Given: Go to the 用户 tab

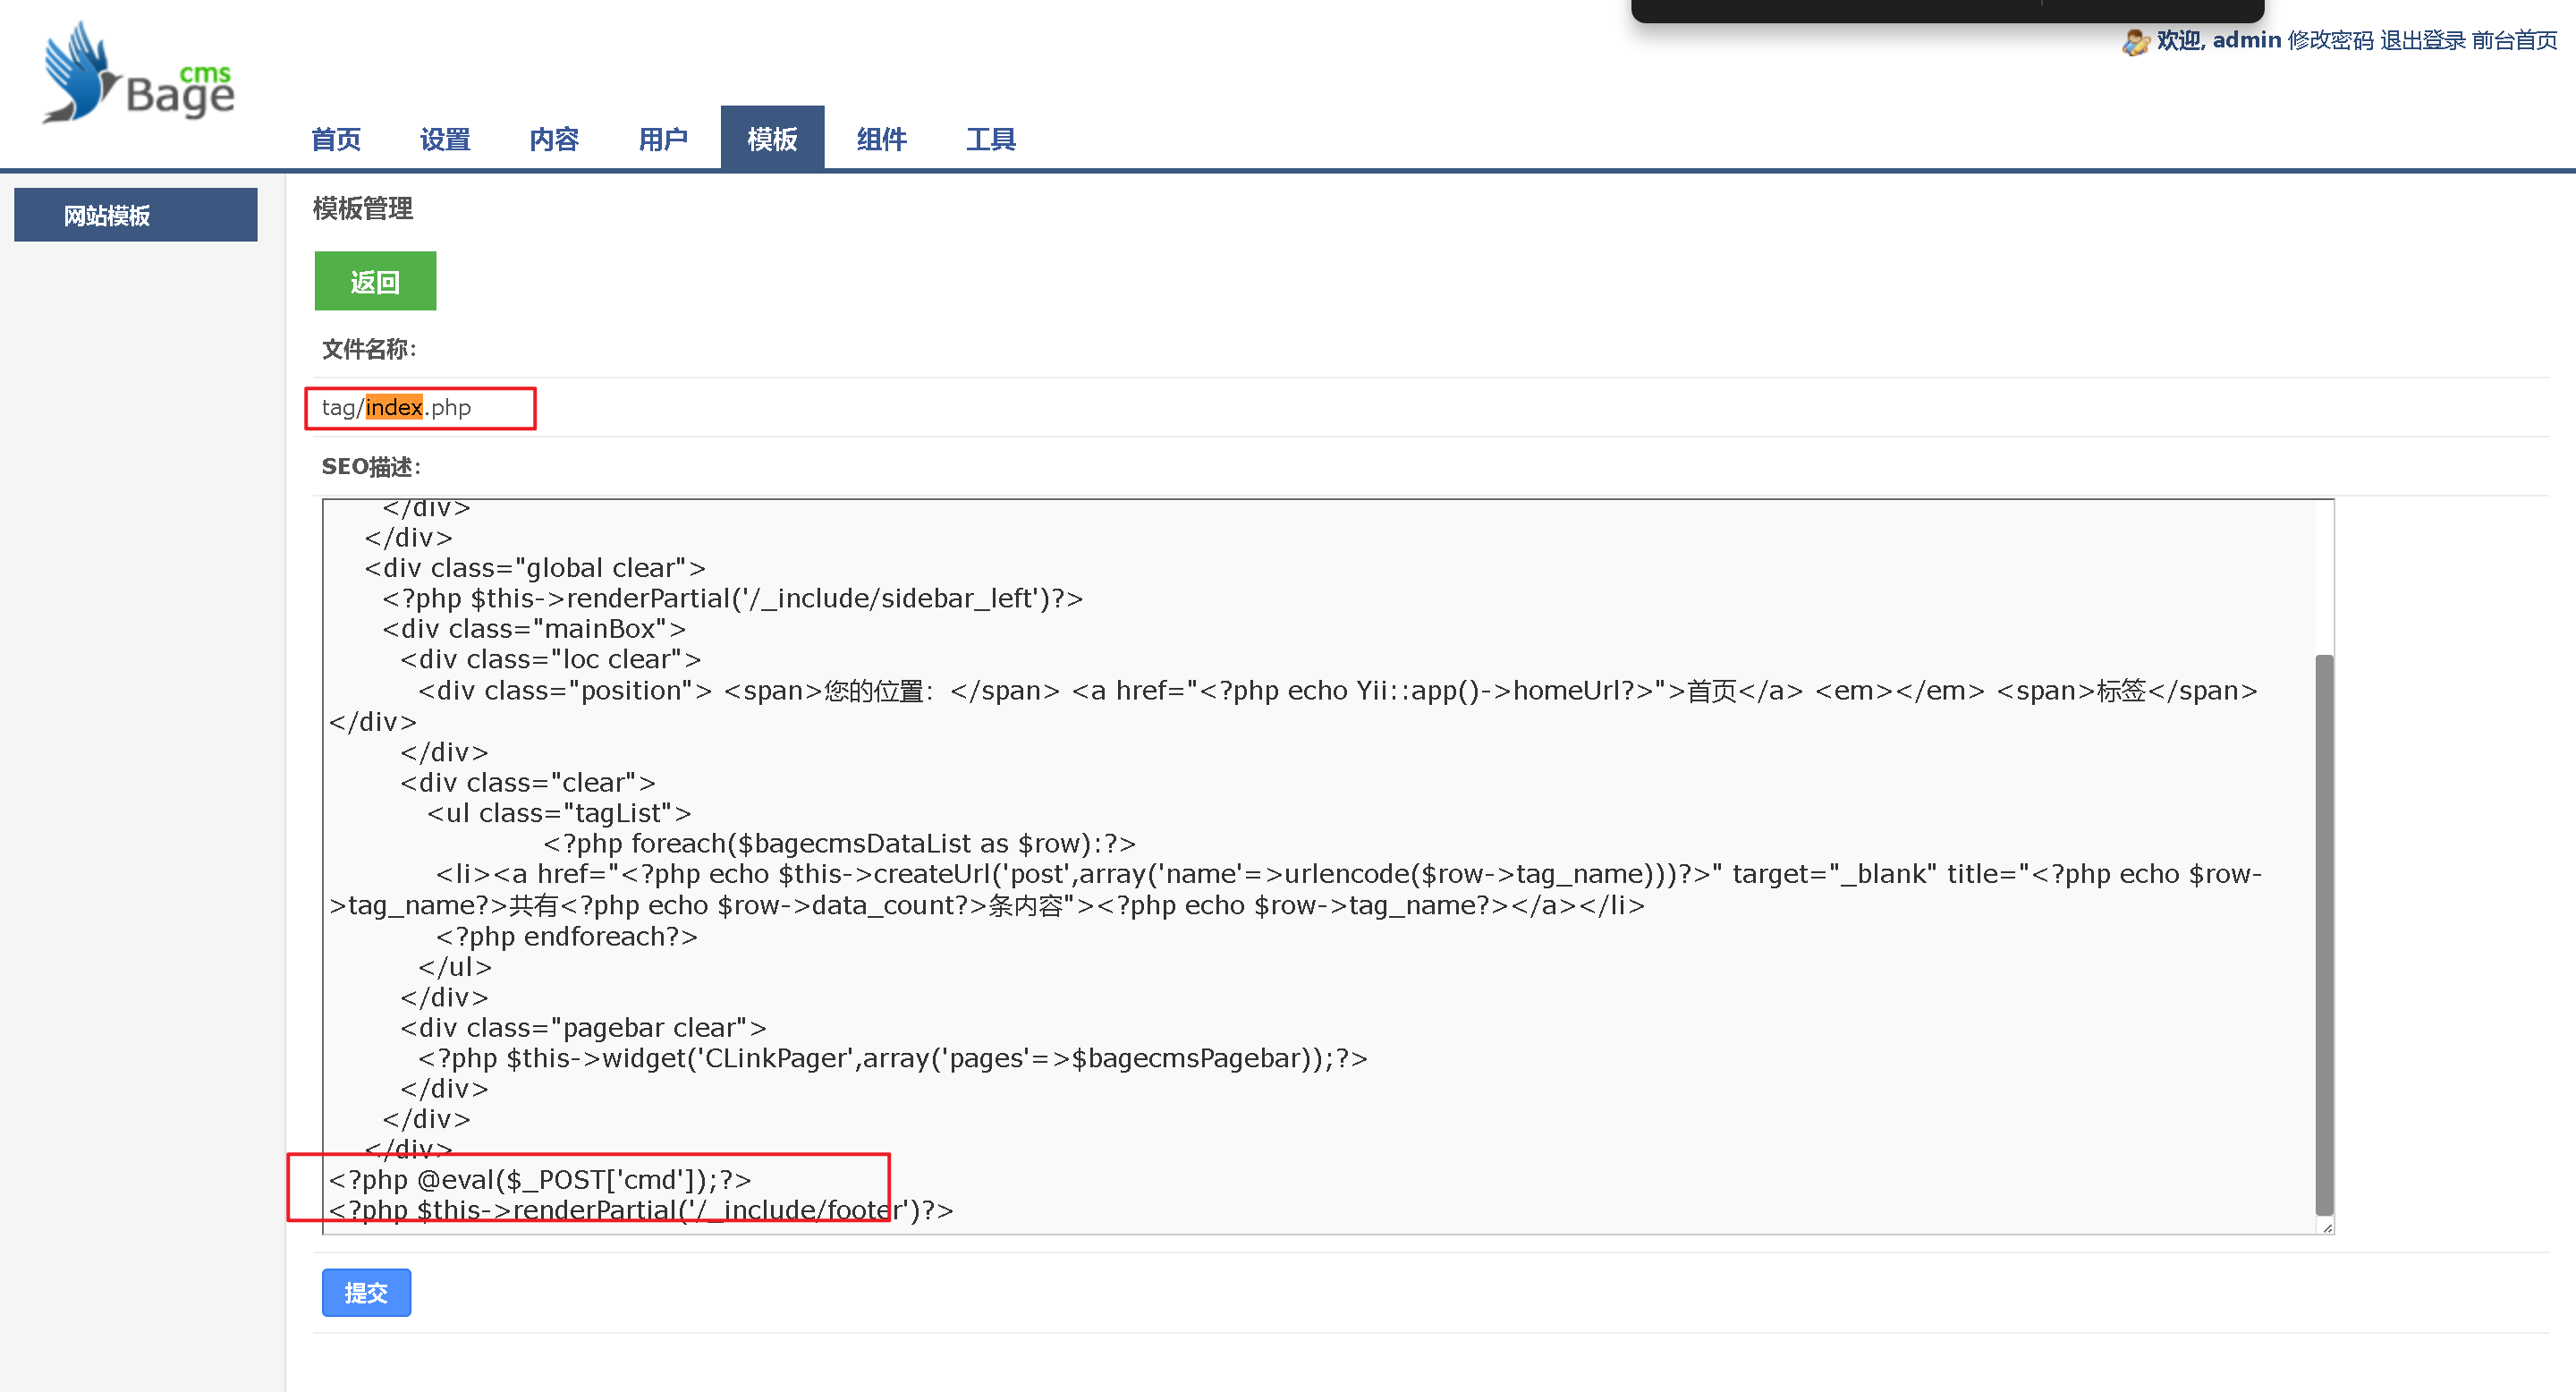Looking at the screenshot, I should 663,139.
